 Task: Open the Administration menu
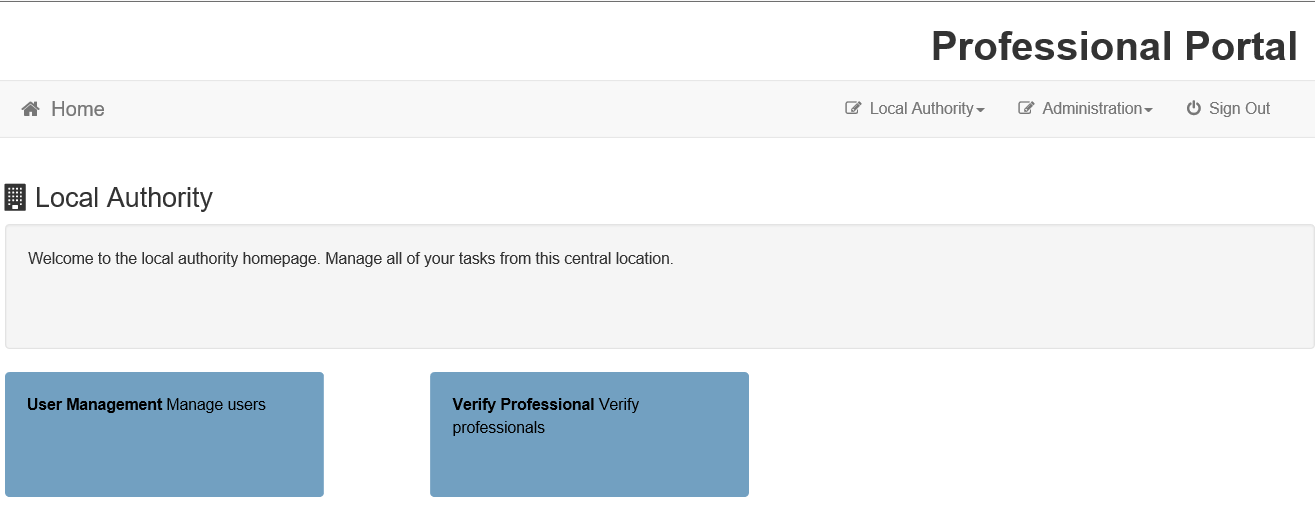pos(1085,108)
